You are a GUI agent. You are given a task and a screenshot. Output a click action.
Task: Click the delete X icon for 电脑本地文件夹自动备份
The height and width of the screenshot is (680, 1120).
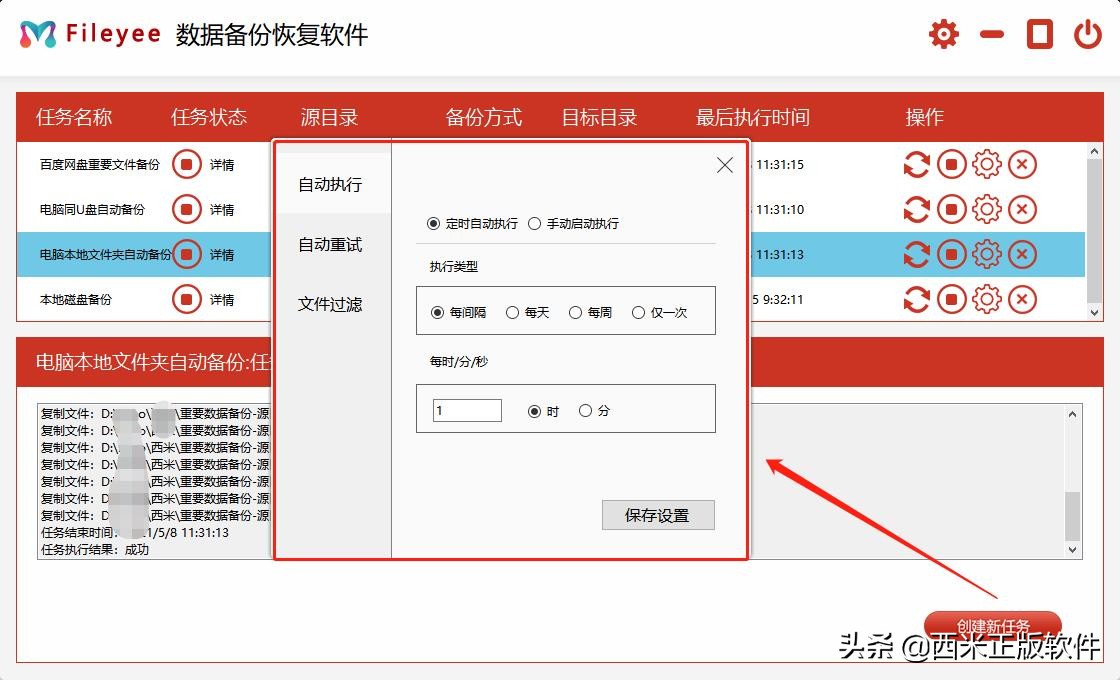tap(1022, 253)
